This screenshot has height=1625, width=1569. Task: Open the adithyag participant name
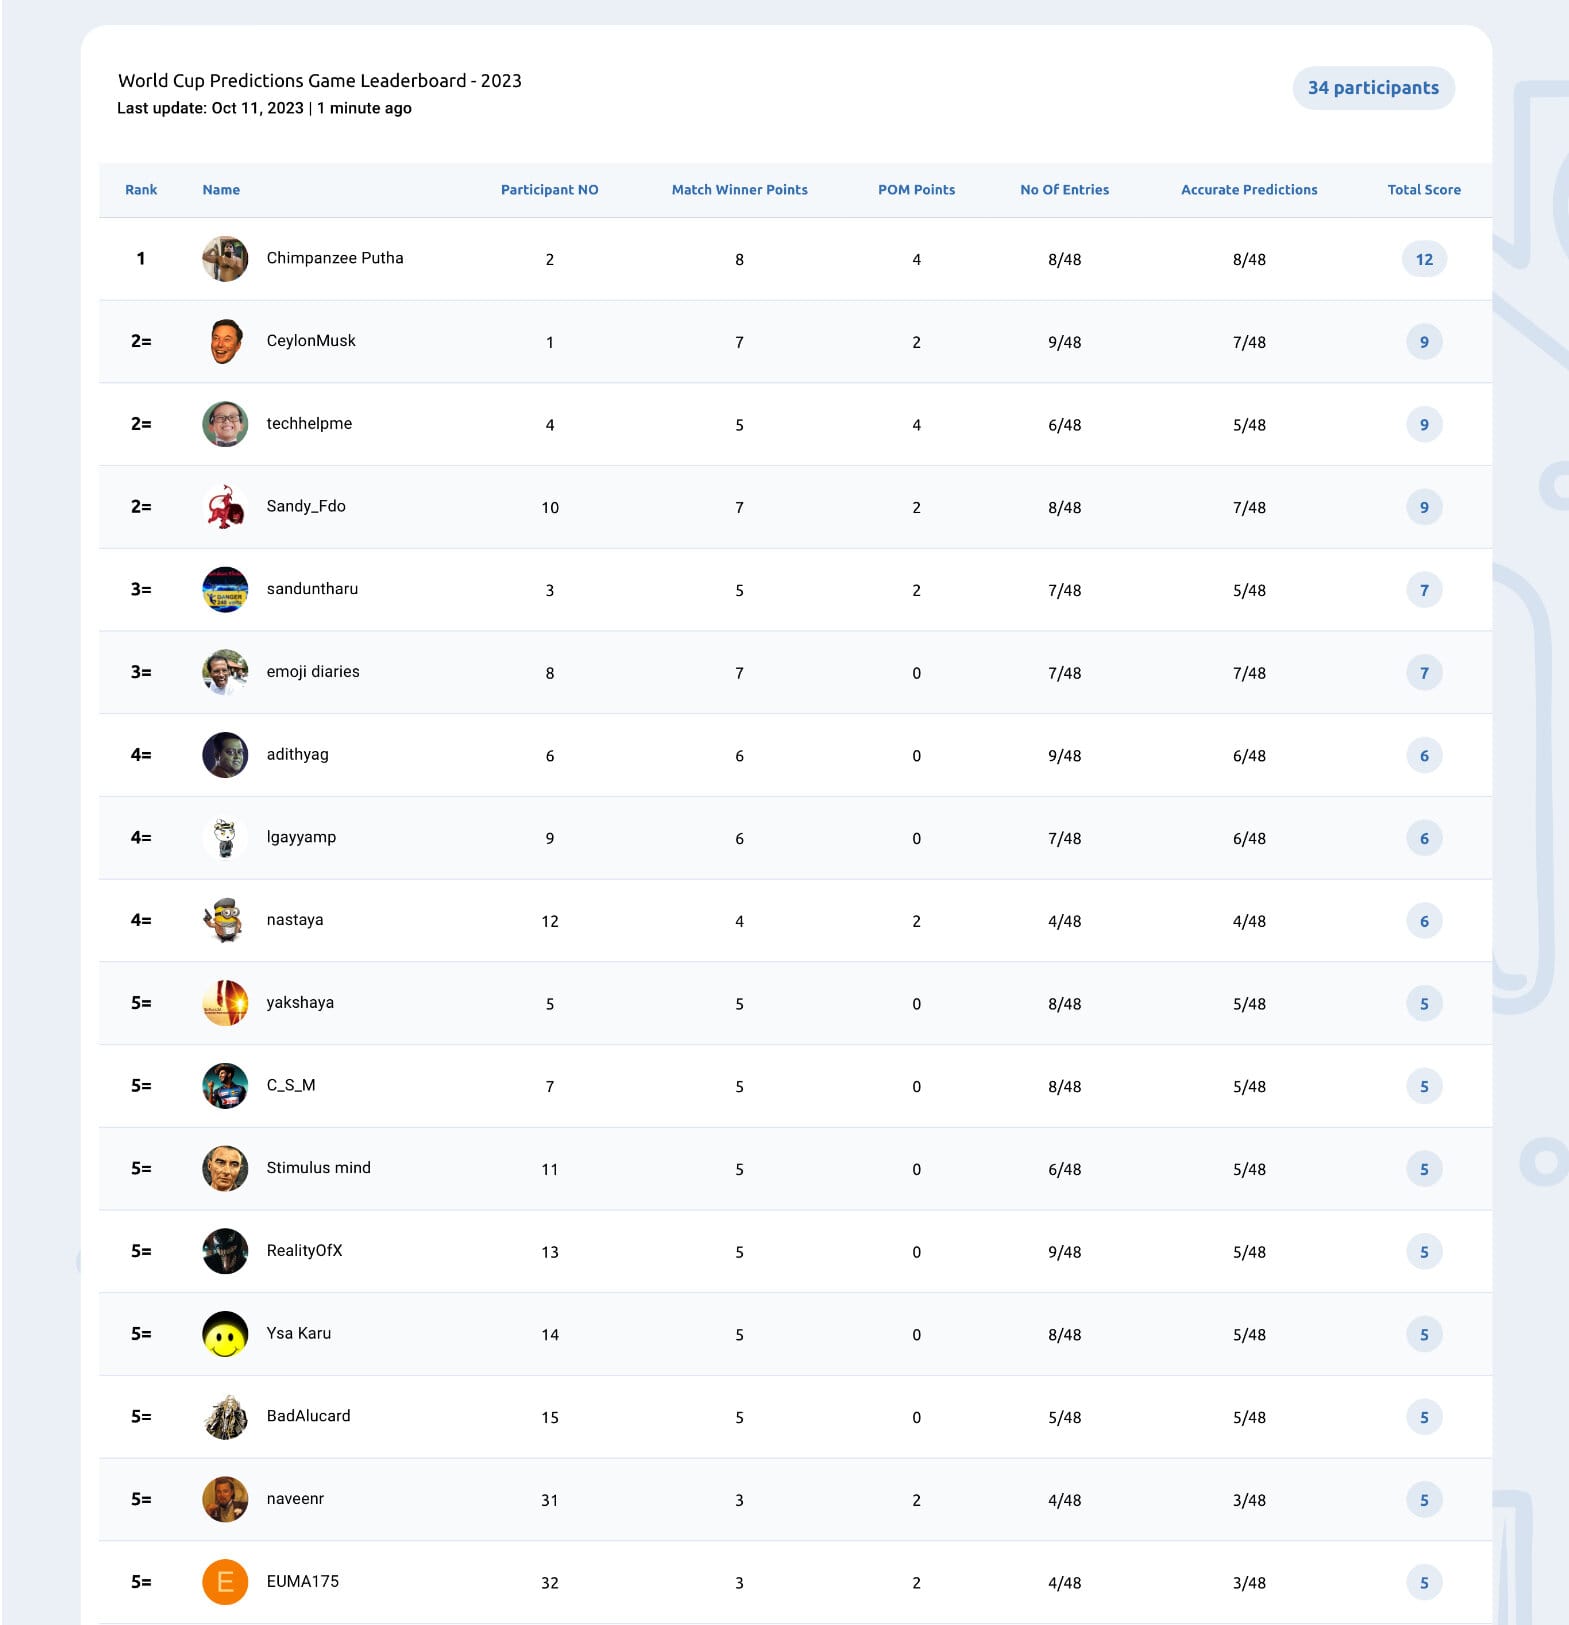pos(297,755)
